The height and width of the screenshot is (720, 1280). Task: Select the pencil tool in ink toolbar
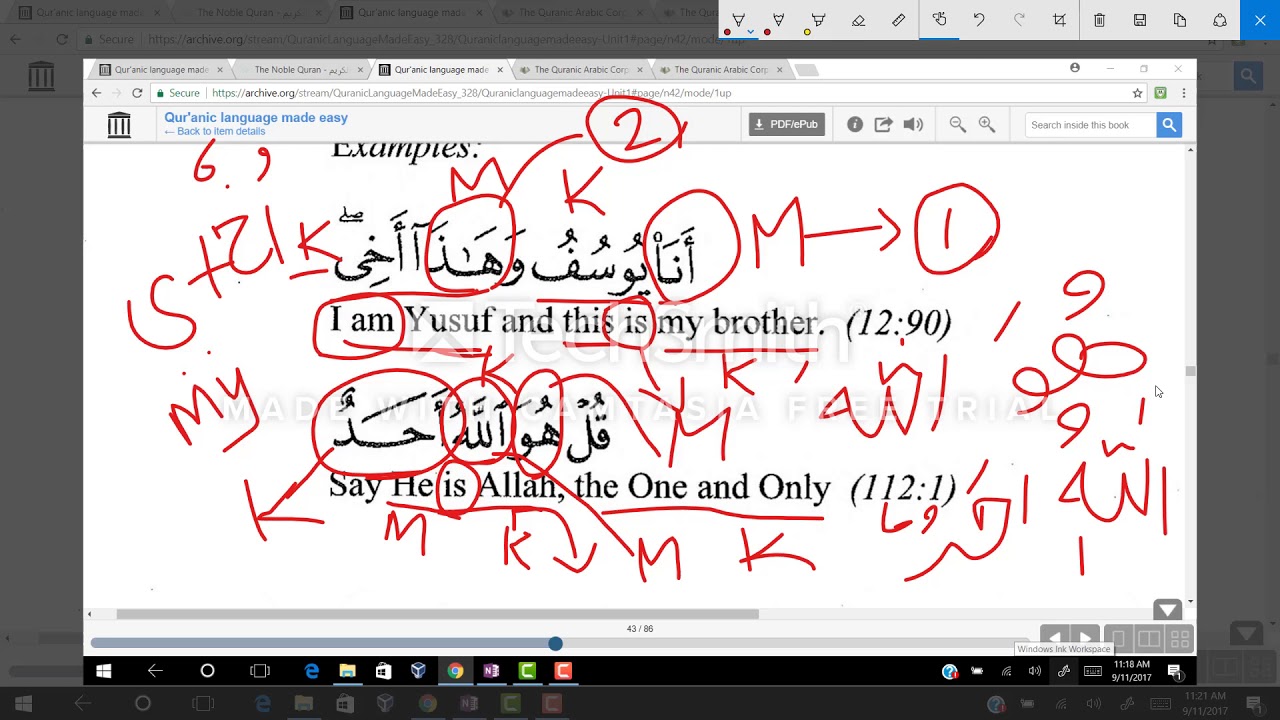coord(778,20)
